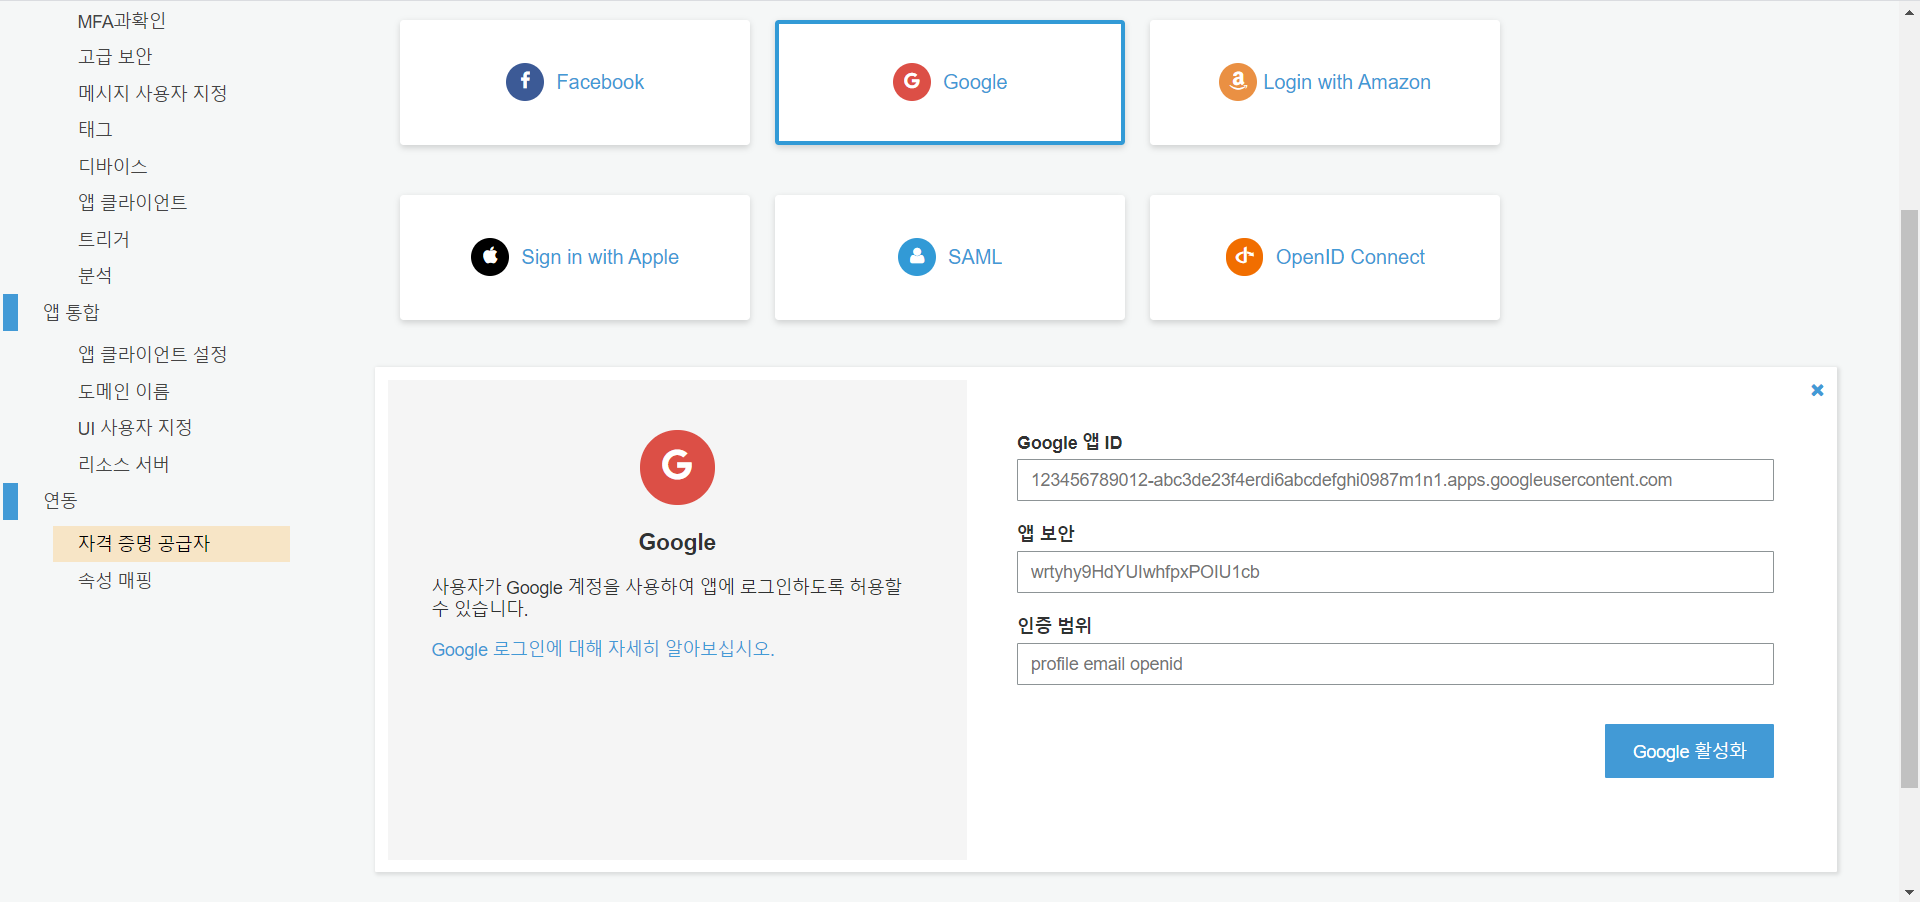This screenshot has height=902, width=1920.
Task: Open 디바이스 sidebar item
Action: [x=113, y=167]
